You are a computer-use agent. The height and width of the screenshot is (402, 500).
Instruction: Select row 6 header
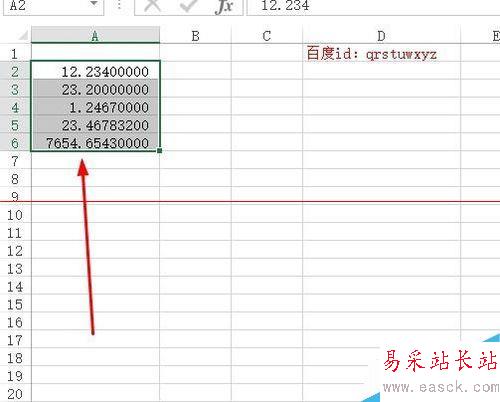tap(15, 143)
